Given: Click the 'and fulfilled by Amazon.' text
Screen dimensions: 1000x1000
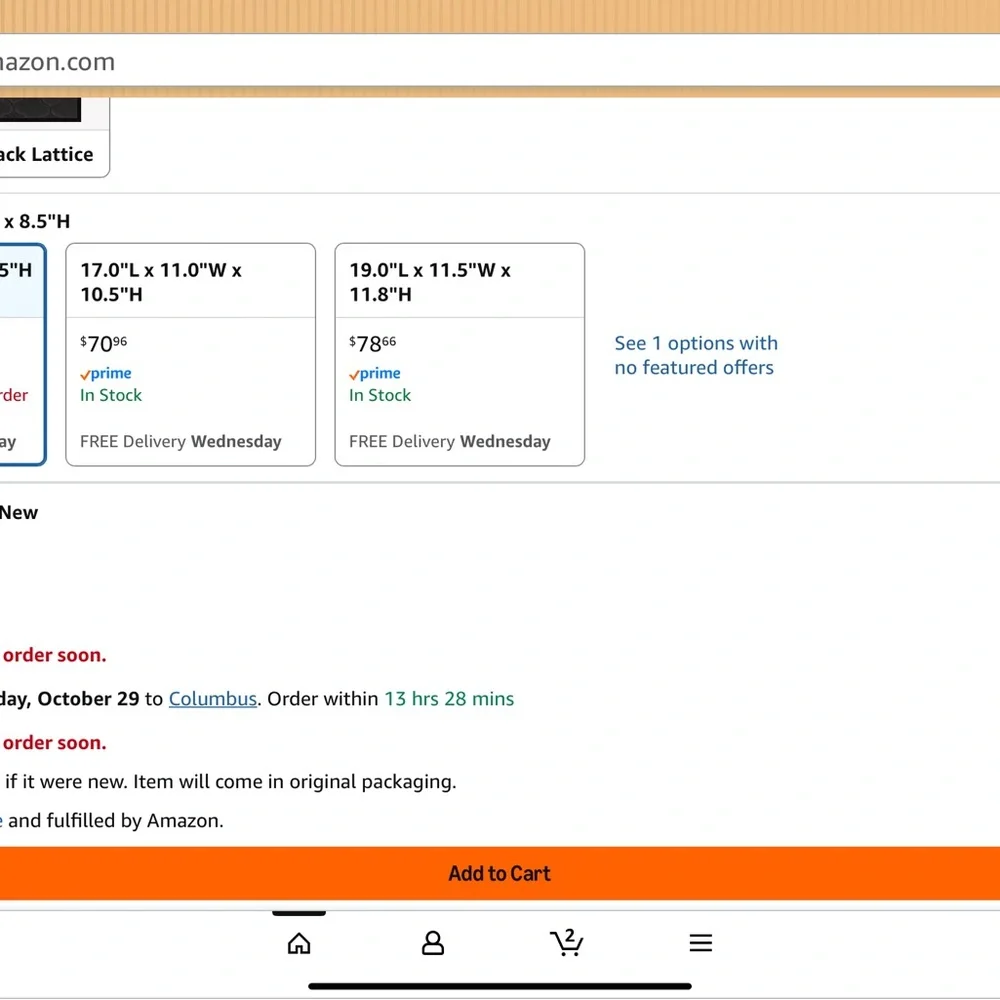Looking at the screenshot, I should 115,820.
